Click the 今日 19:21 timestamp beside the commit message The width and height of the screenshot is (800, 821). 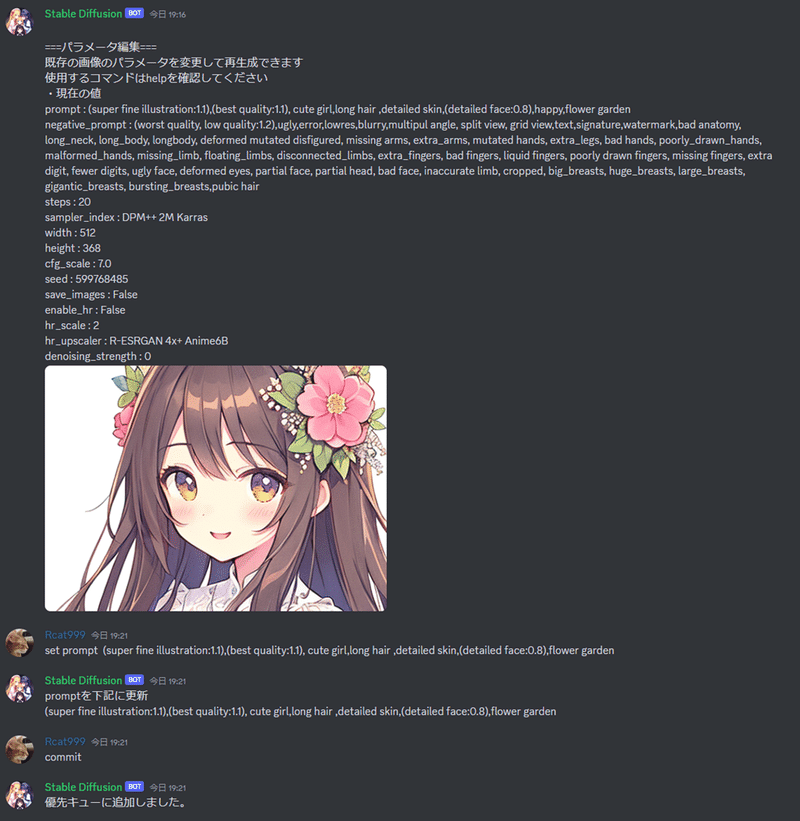(109, 742)
